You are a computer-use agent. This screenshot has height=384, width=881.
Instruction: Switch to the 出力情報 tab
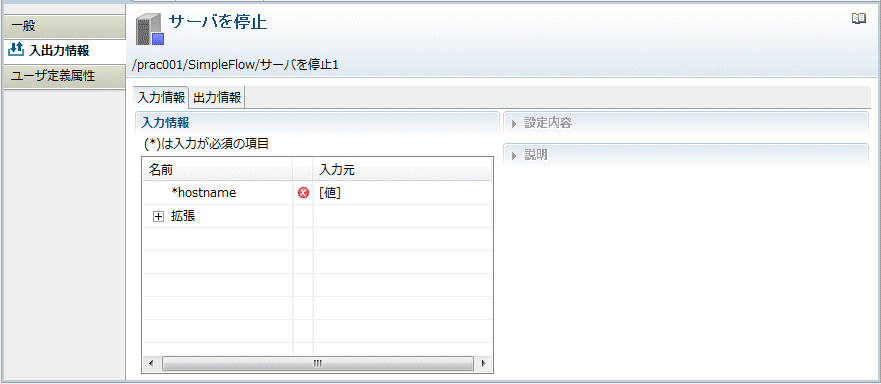(217, 97)
